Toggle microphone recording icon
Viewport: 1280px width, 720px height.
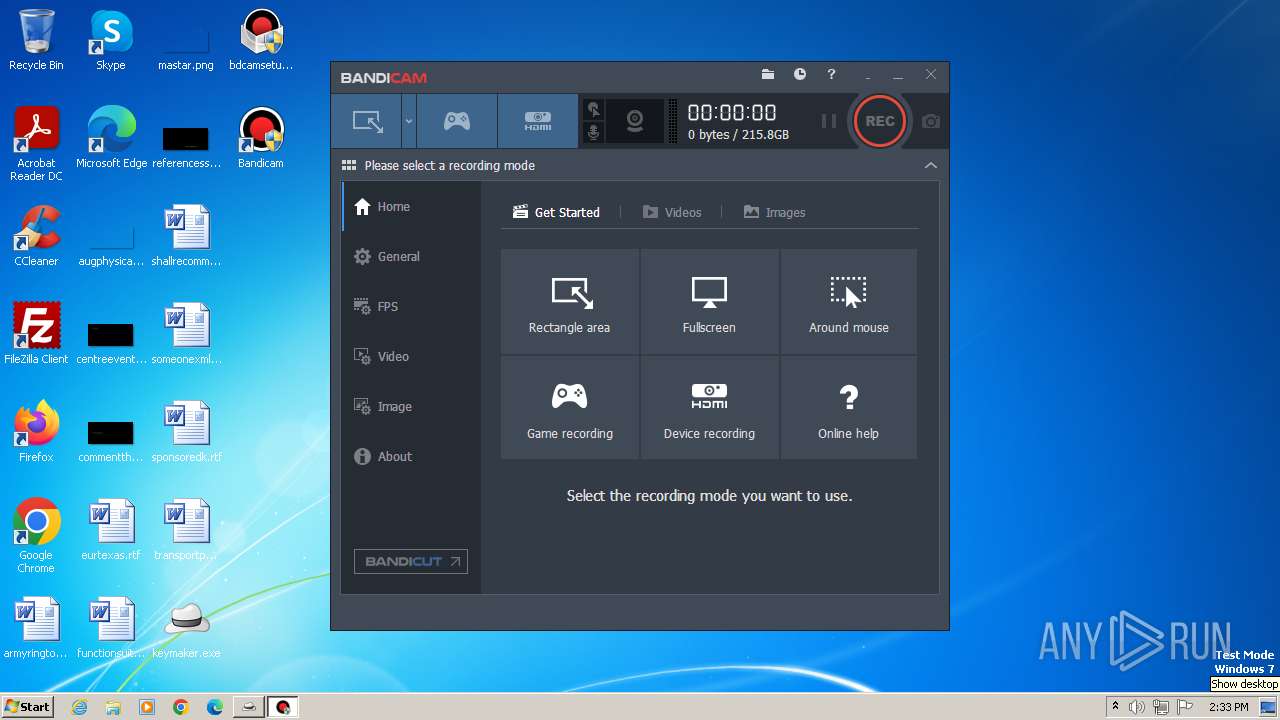tap(594, 132)
